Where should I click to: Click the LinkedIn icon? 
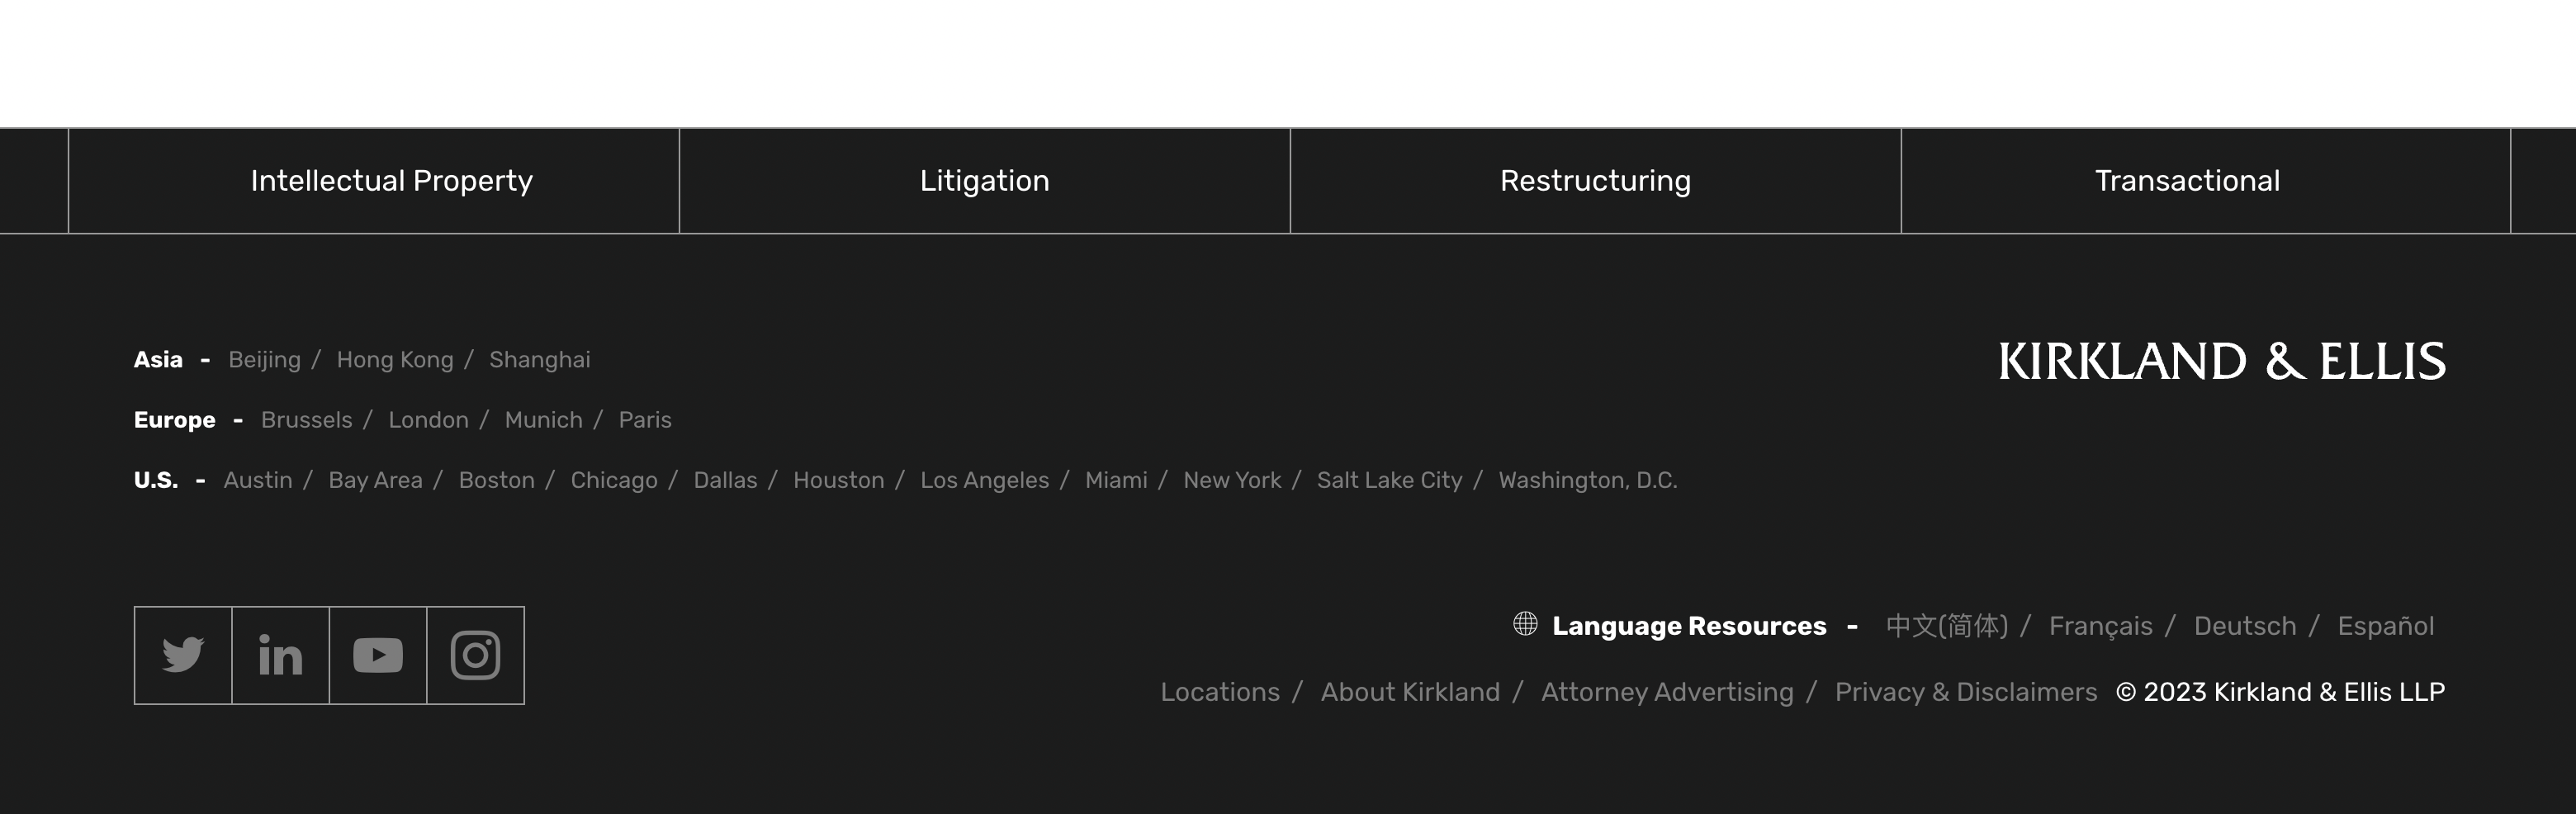(x=280, y=655)
